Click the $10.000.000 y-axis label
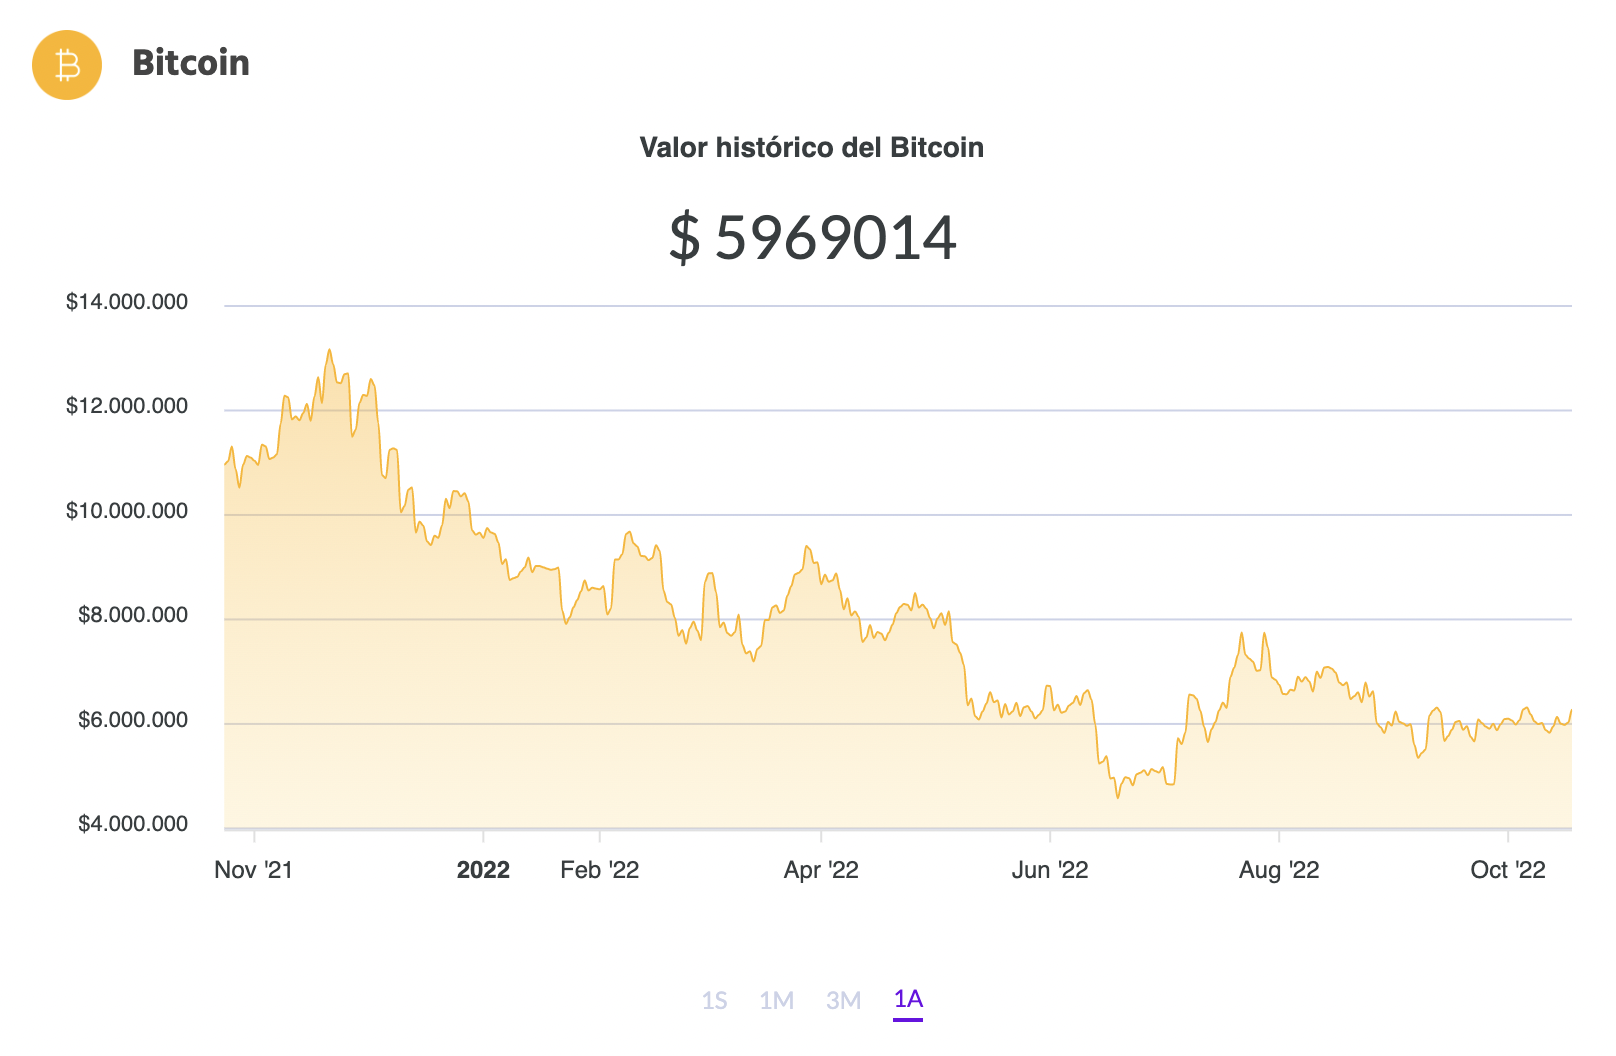This screenshot has width=1616, height=1056. coord(127,511)
